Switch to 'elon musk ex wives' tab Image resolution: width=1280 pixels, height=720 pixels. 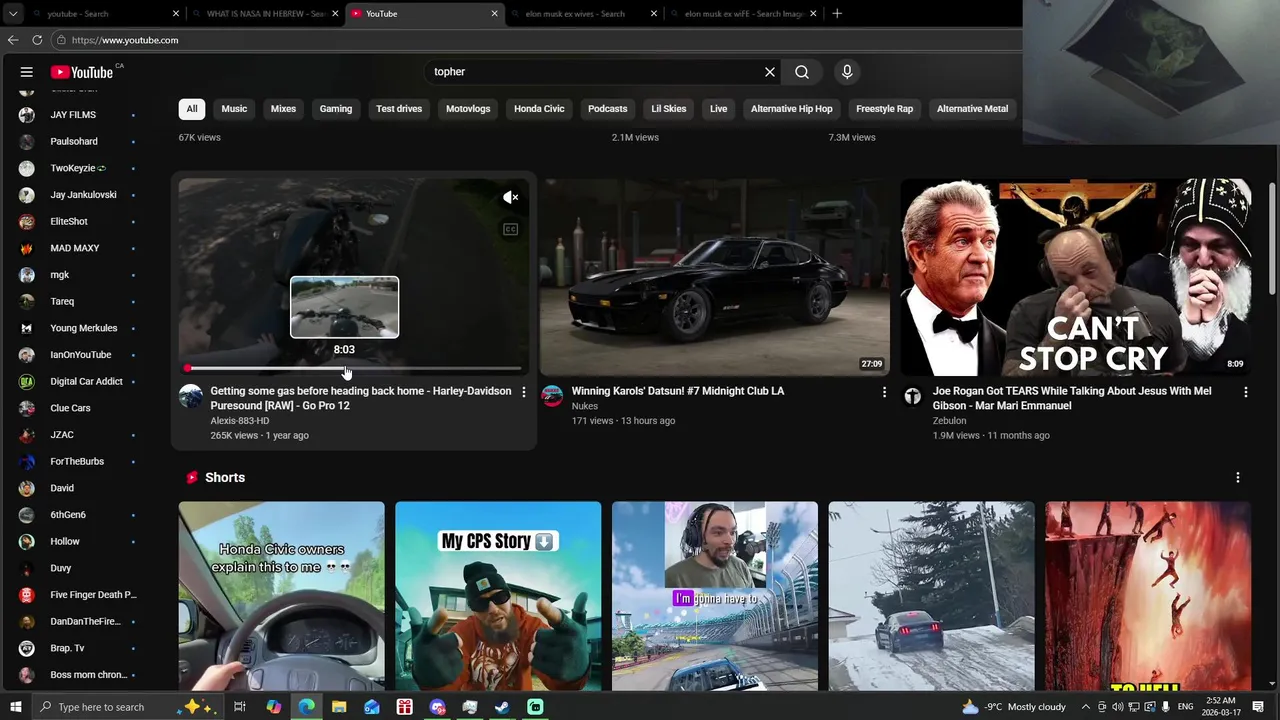tap(584, 14)
